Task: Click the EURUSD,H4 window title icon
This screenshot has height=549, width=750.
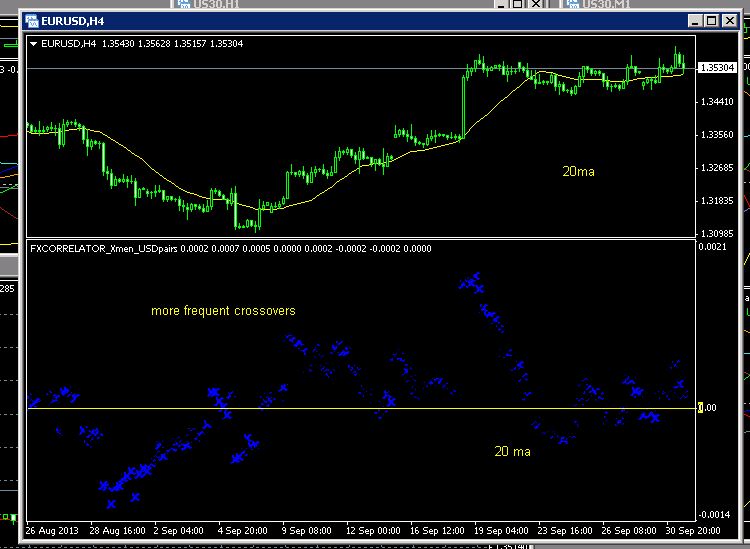Action: (32, 21)
